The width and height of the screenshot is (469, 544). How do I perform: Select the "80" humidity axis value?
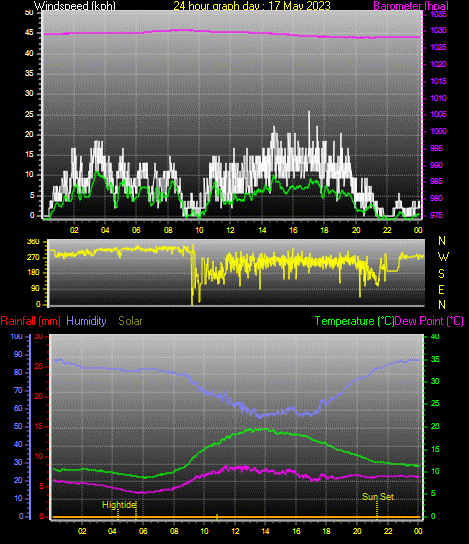point(18,372)
